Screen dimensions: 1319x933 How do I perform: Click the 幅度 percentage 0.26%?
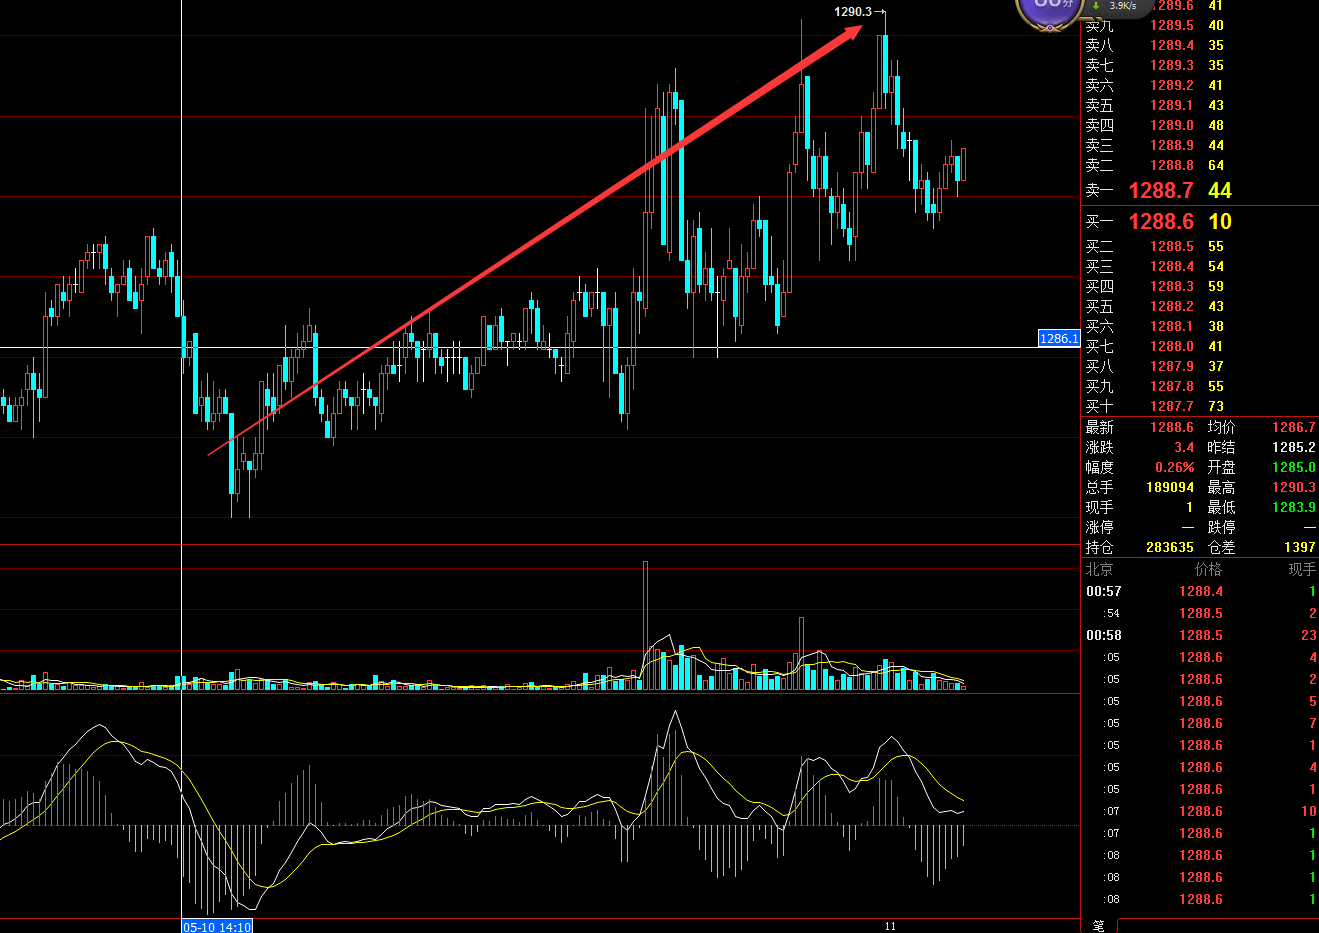(x=1175, y=467)
